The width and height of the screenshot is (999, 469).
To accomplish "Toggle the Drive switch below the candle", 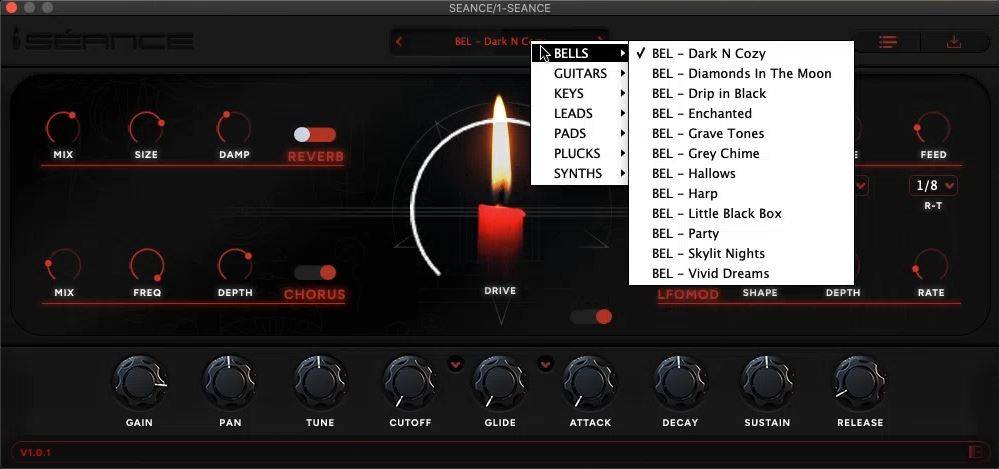I will [x=591, y=317].
